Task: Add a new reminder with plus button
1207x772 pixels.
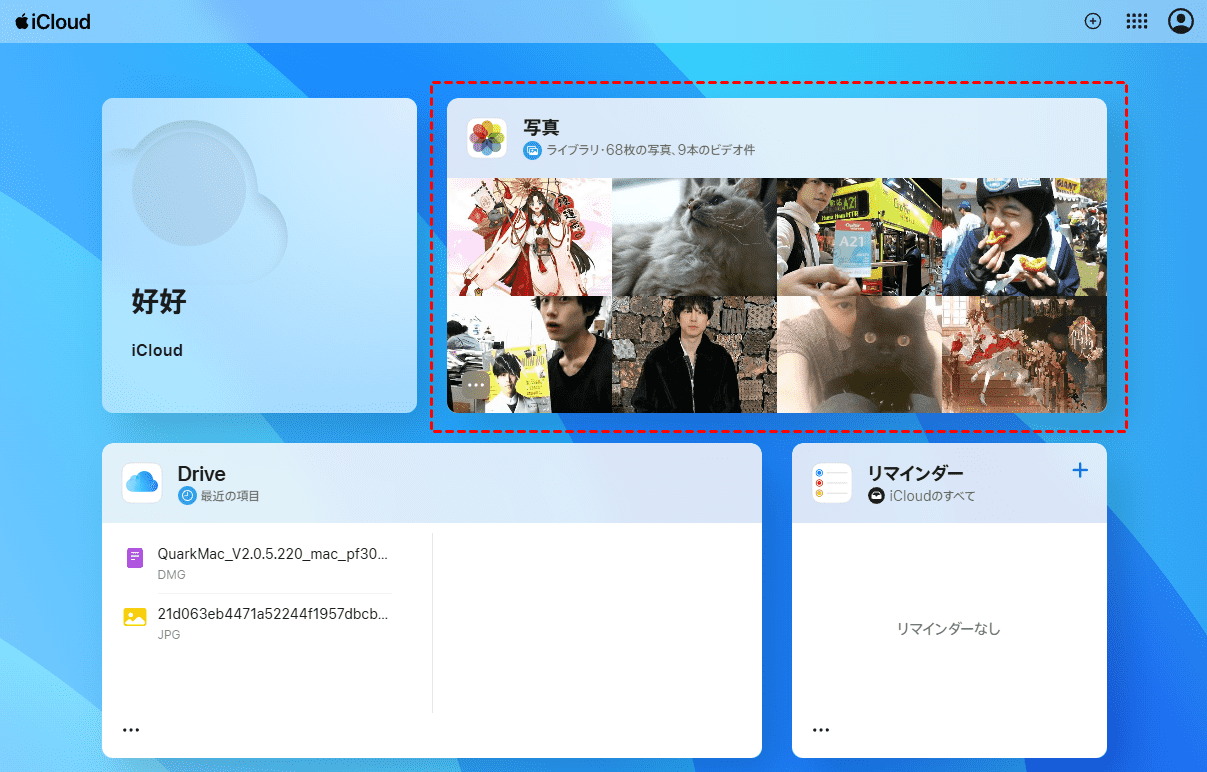Action: tap(1080, 470)
